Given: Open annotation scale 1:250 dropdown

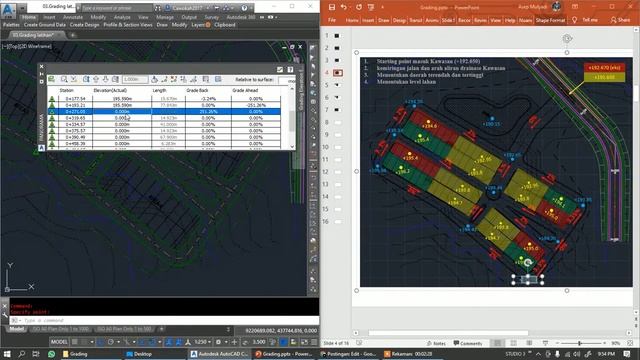Looking at the screenshot, I should click(202, 342).
